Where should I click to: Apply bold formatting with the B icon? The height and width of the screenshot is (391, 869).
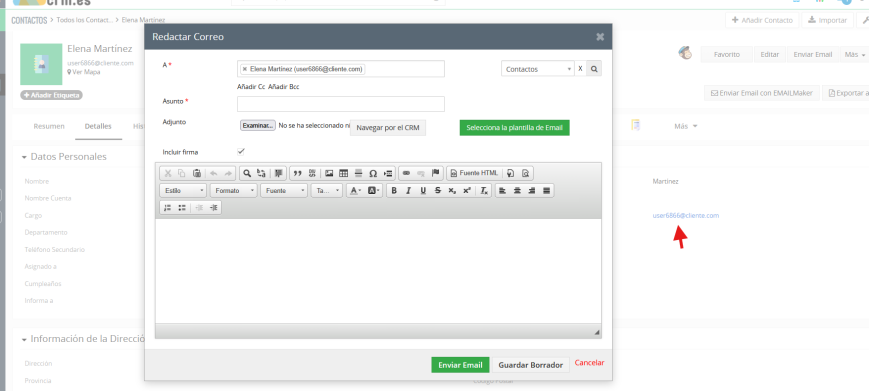tap(394, 191)
